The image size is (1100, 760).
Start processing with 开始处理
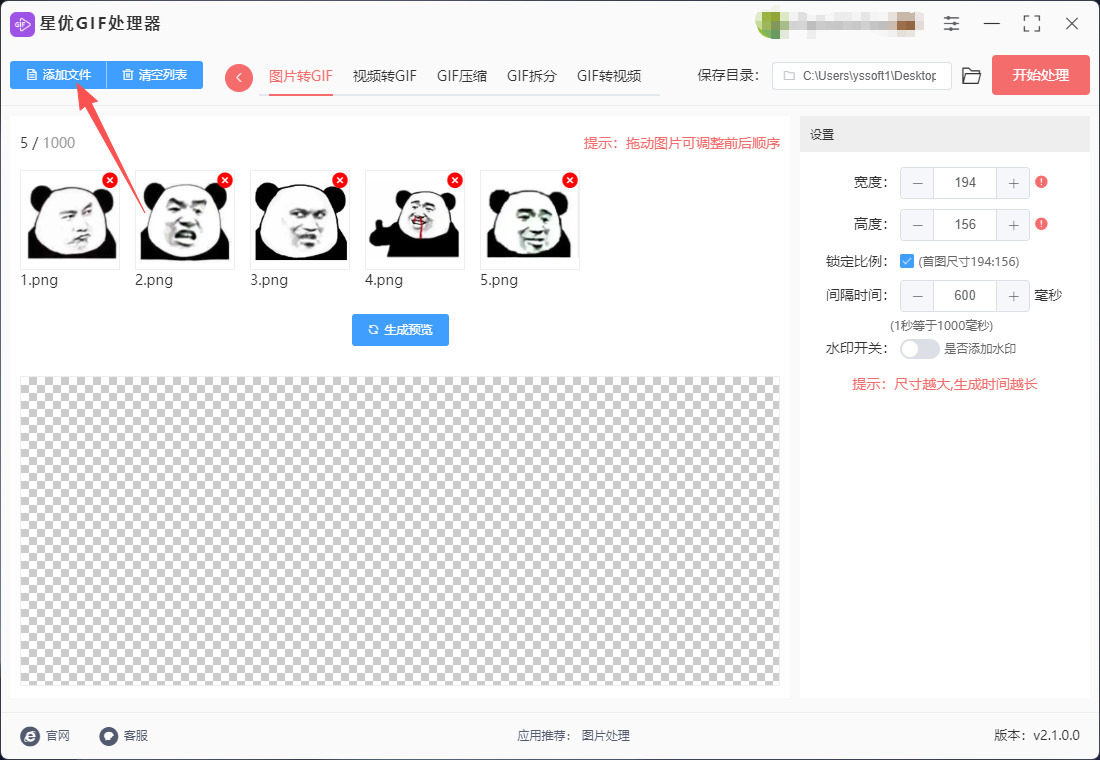[1040, 75]
